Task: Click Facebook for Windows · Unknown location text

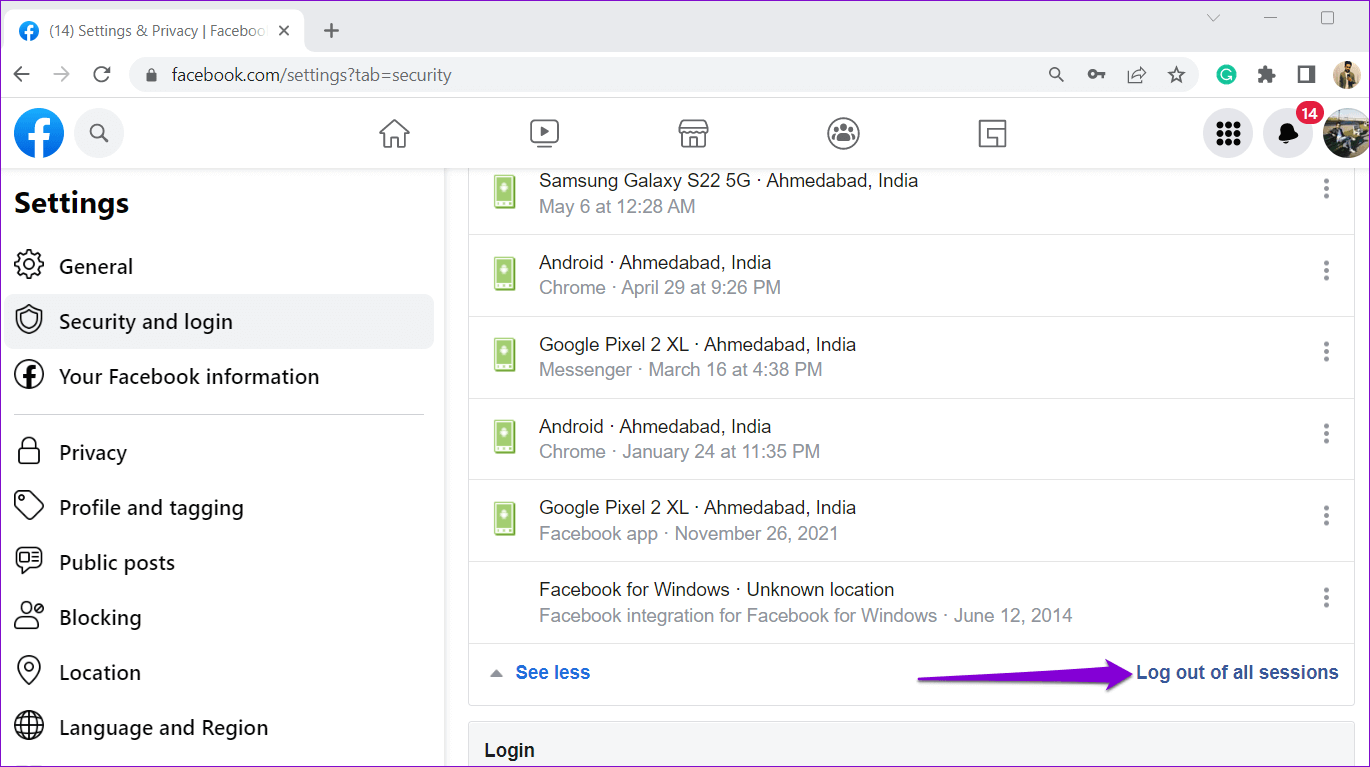Action: pos(717,590)
